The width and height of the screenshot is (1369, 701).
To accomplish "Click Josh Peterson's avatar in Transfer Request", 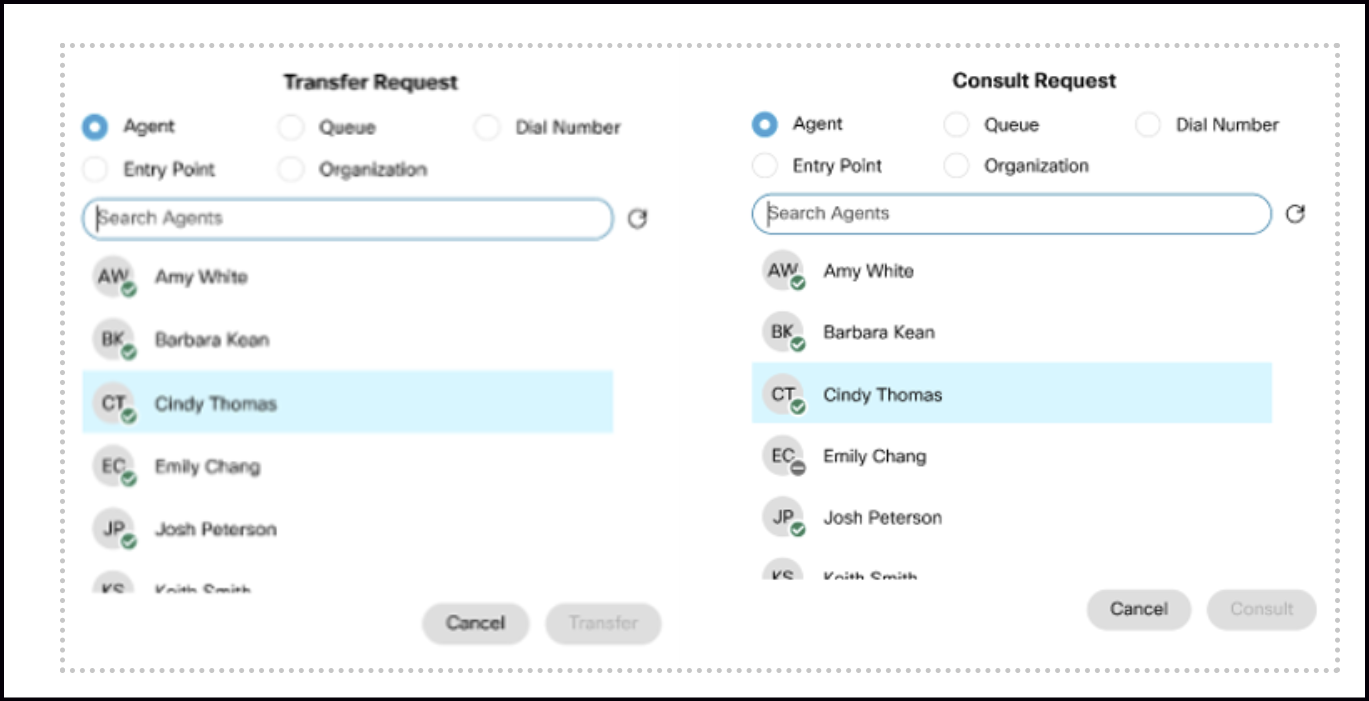I will click(112, 529).
